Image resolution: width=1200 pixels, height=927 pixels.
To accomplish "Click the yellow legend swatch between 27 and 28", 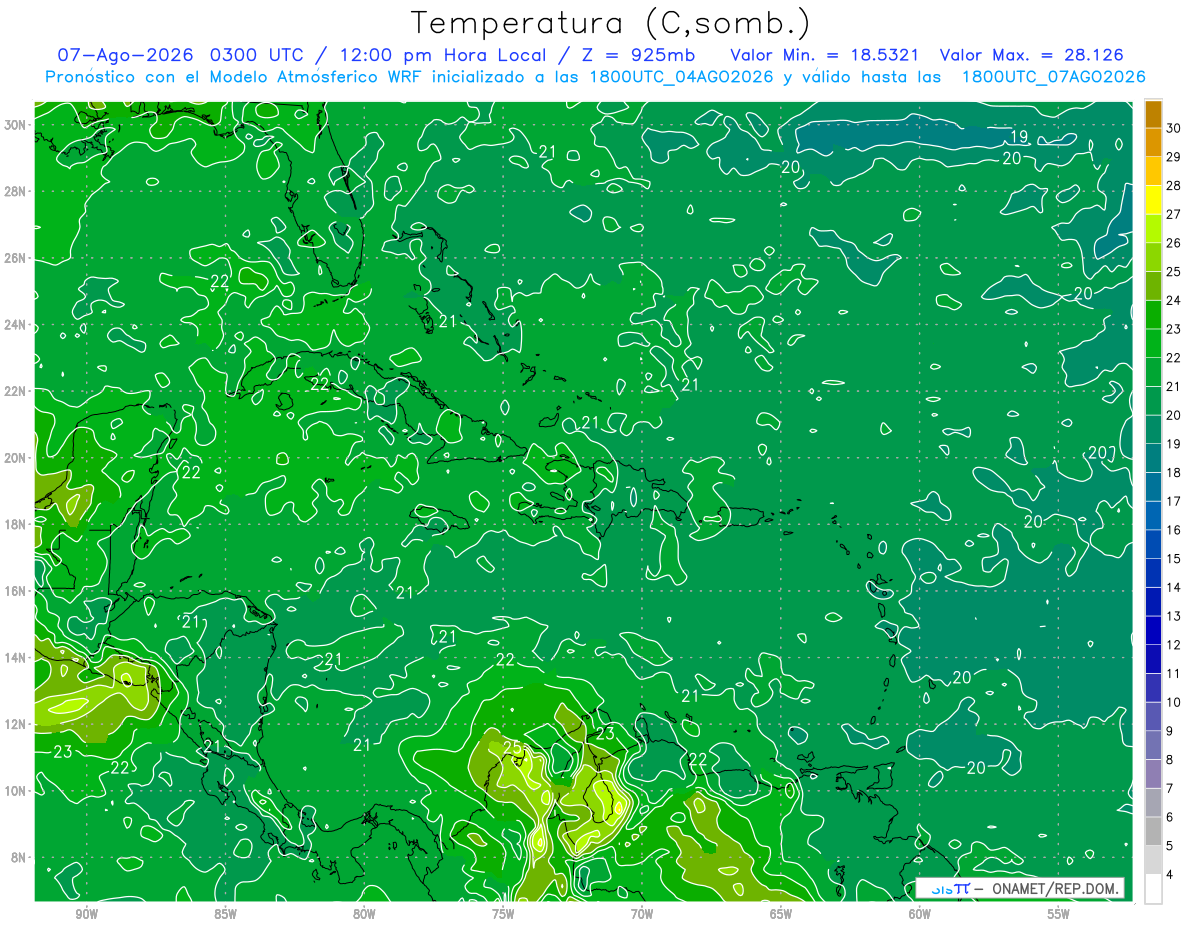I will tap(1153, 199).
